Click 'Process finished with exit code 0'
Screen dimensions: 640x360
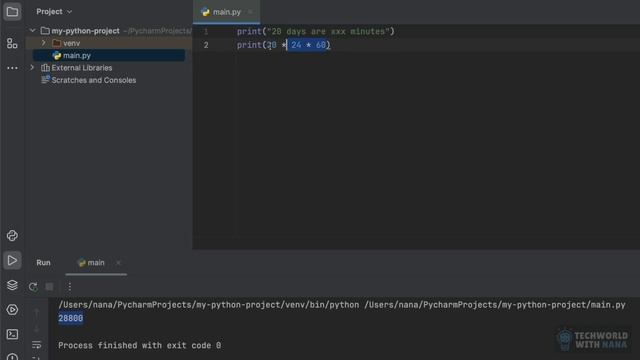pos(140,345)
